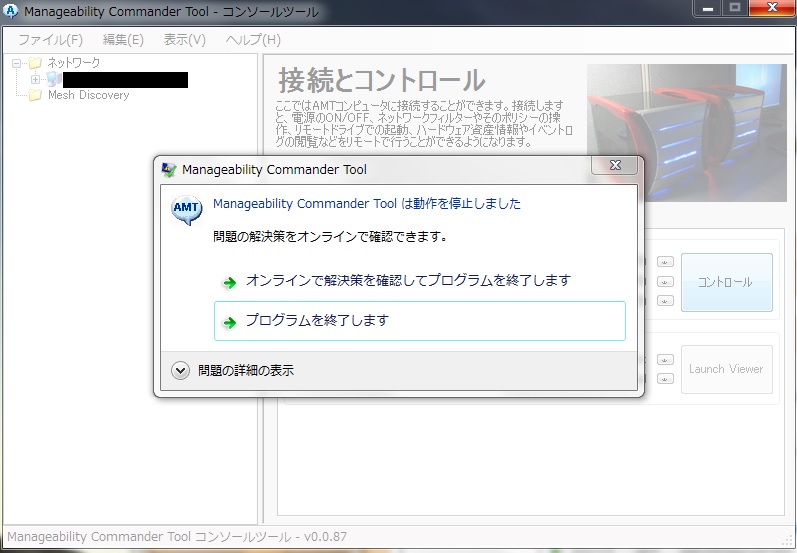797x553 pixels.
Task: Click the computer icon beside the redacted tree node
Action: coord(53,79)
